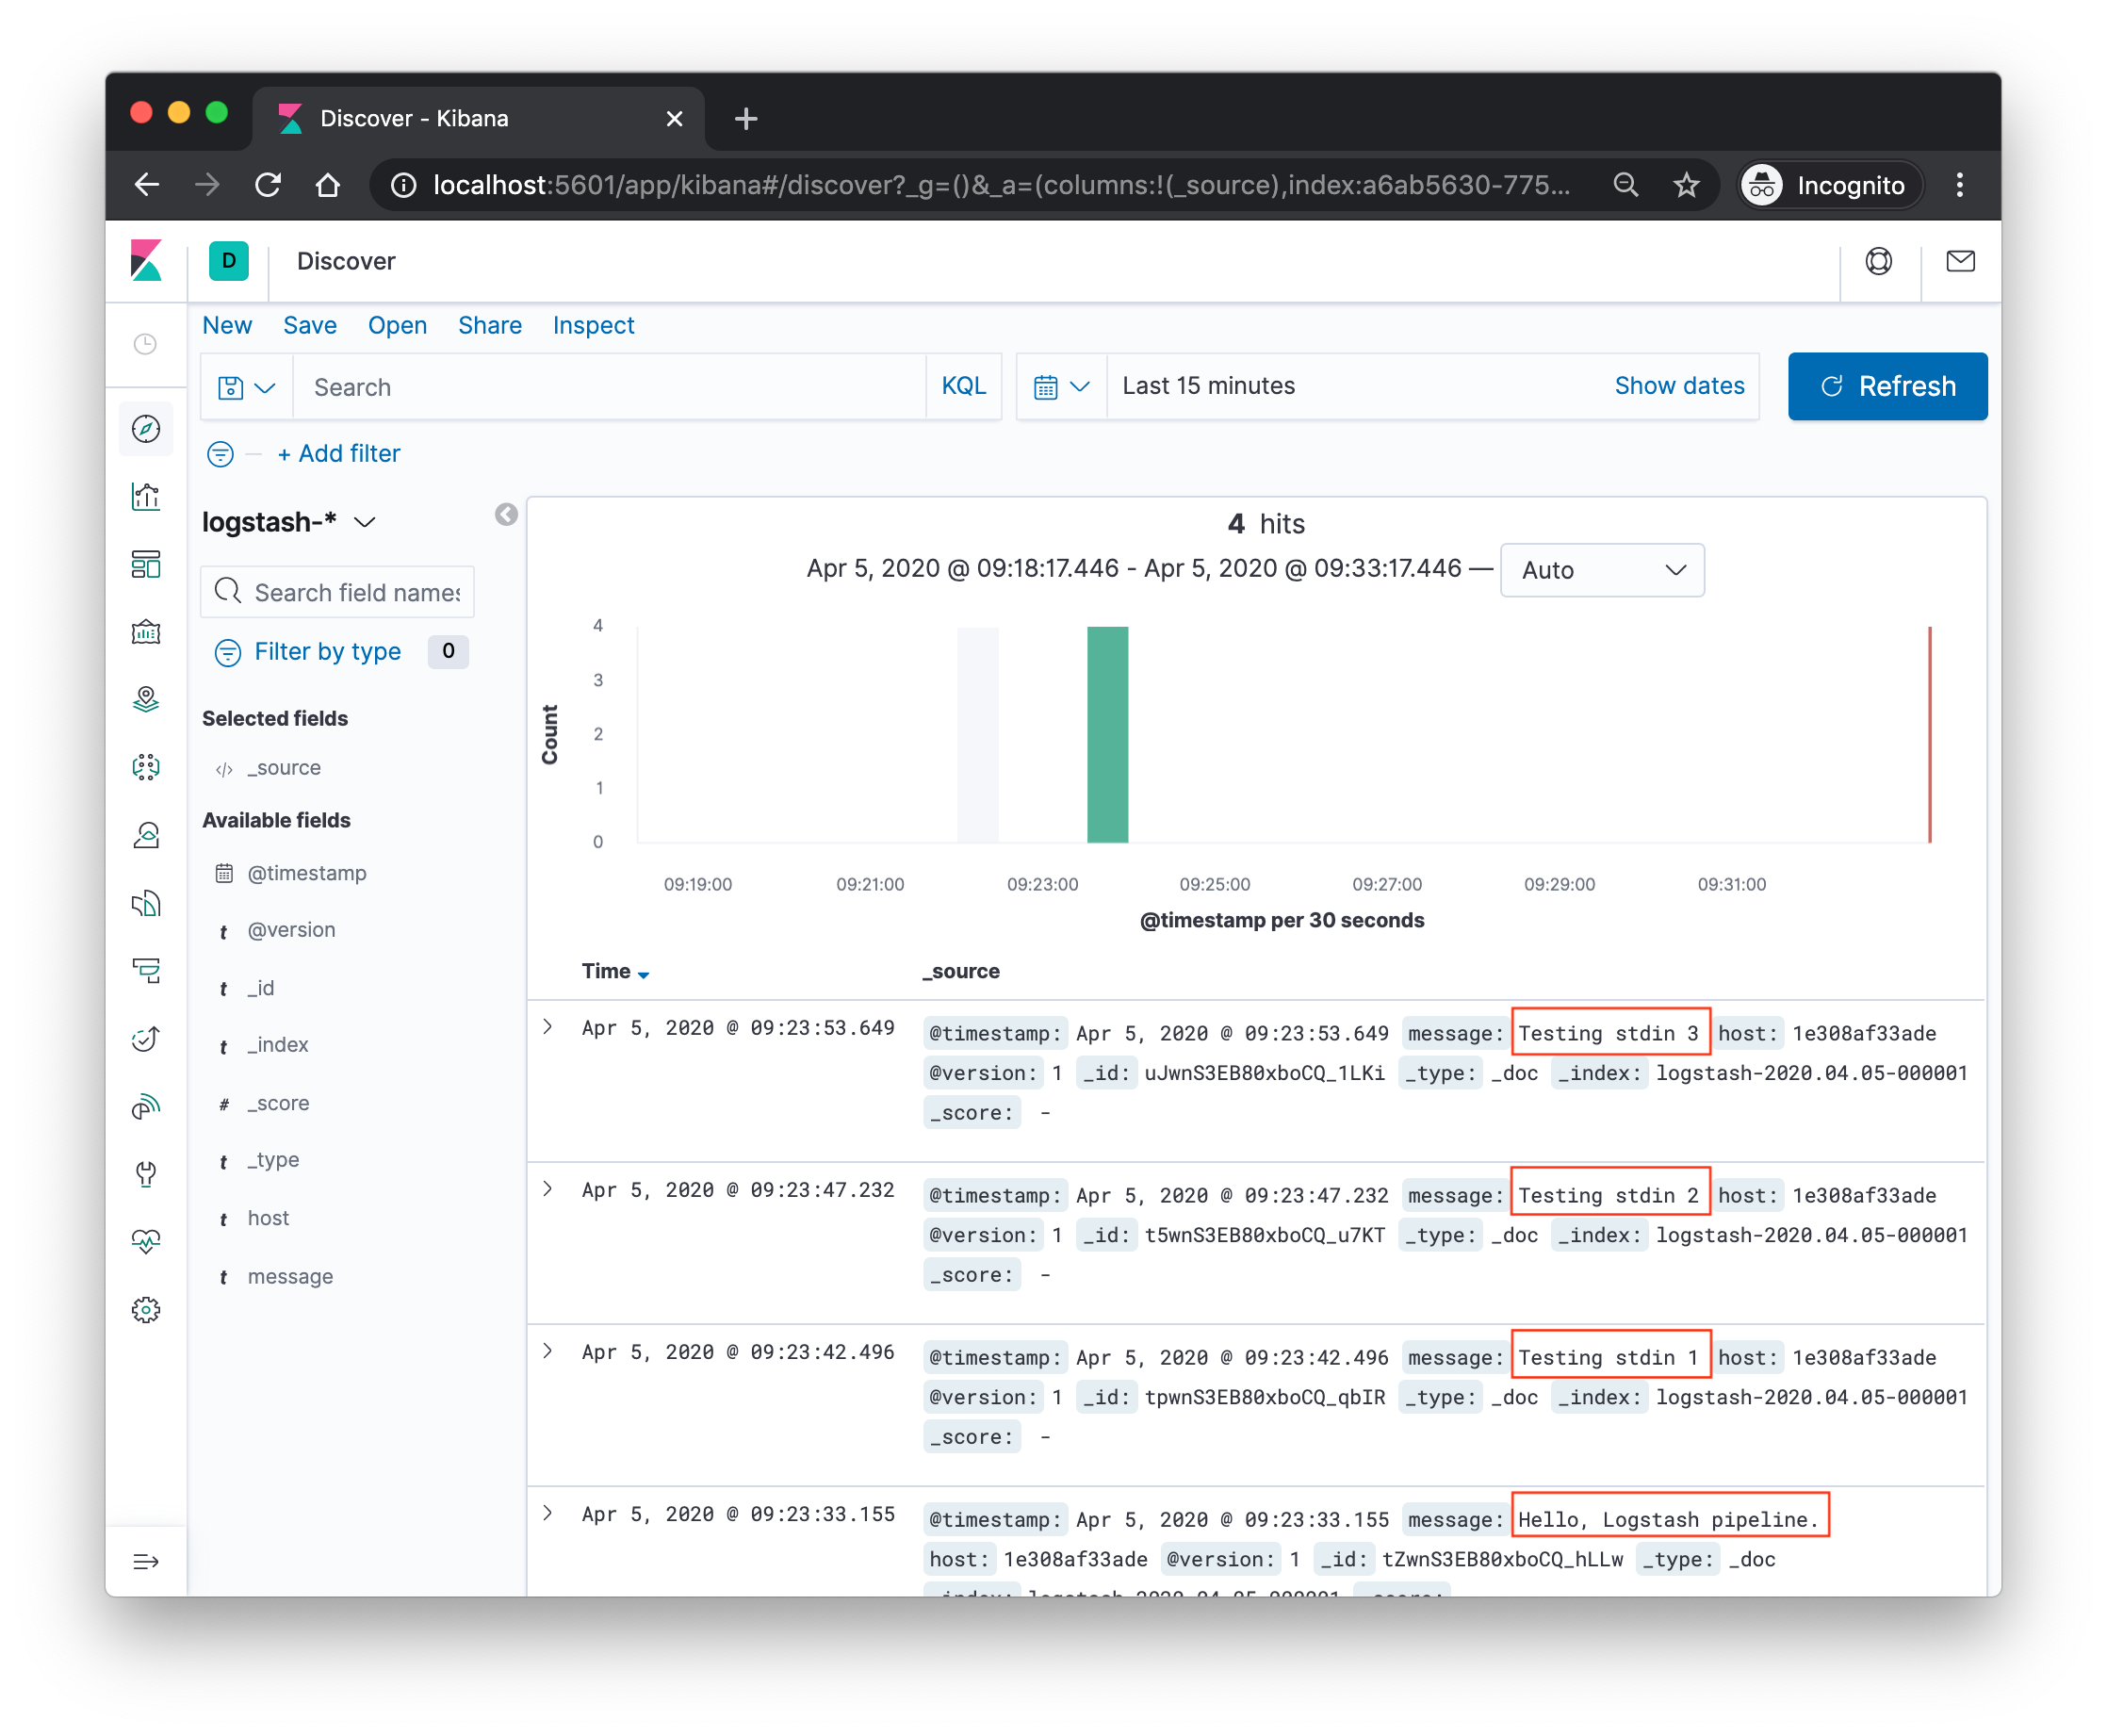Select the @timestamp available field
Image resolution: width=2107 pixels, height=1736 pixels.
coord(306,873)
